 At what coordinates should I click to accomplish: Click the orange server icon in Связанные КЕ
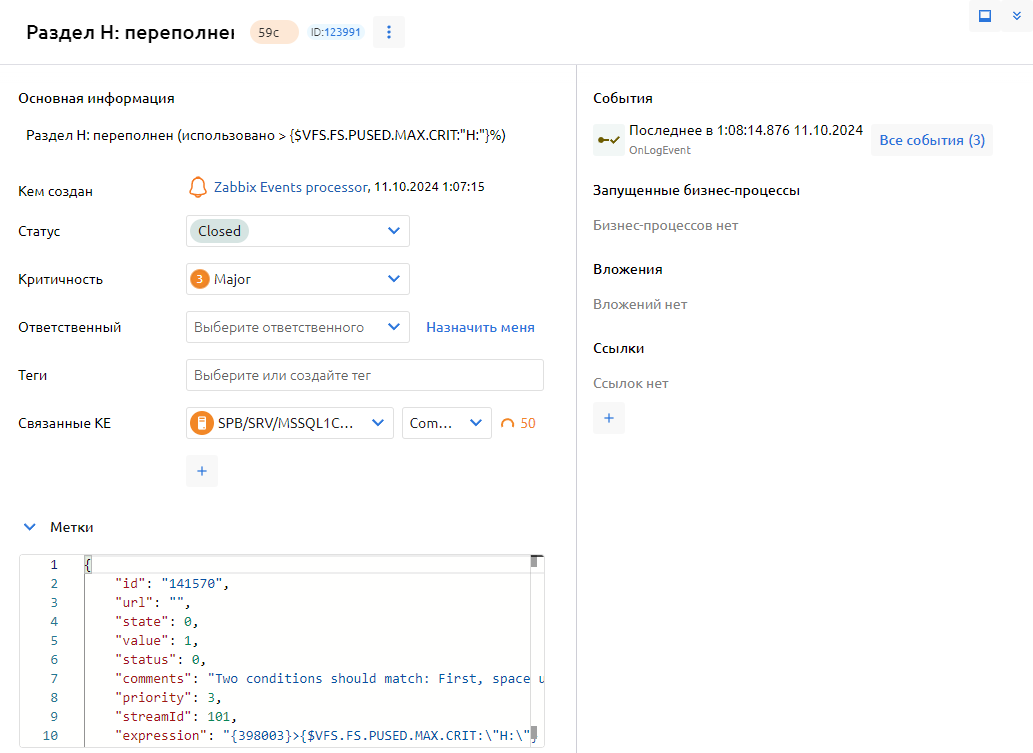pyautogui.click(x=201, y=423)
